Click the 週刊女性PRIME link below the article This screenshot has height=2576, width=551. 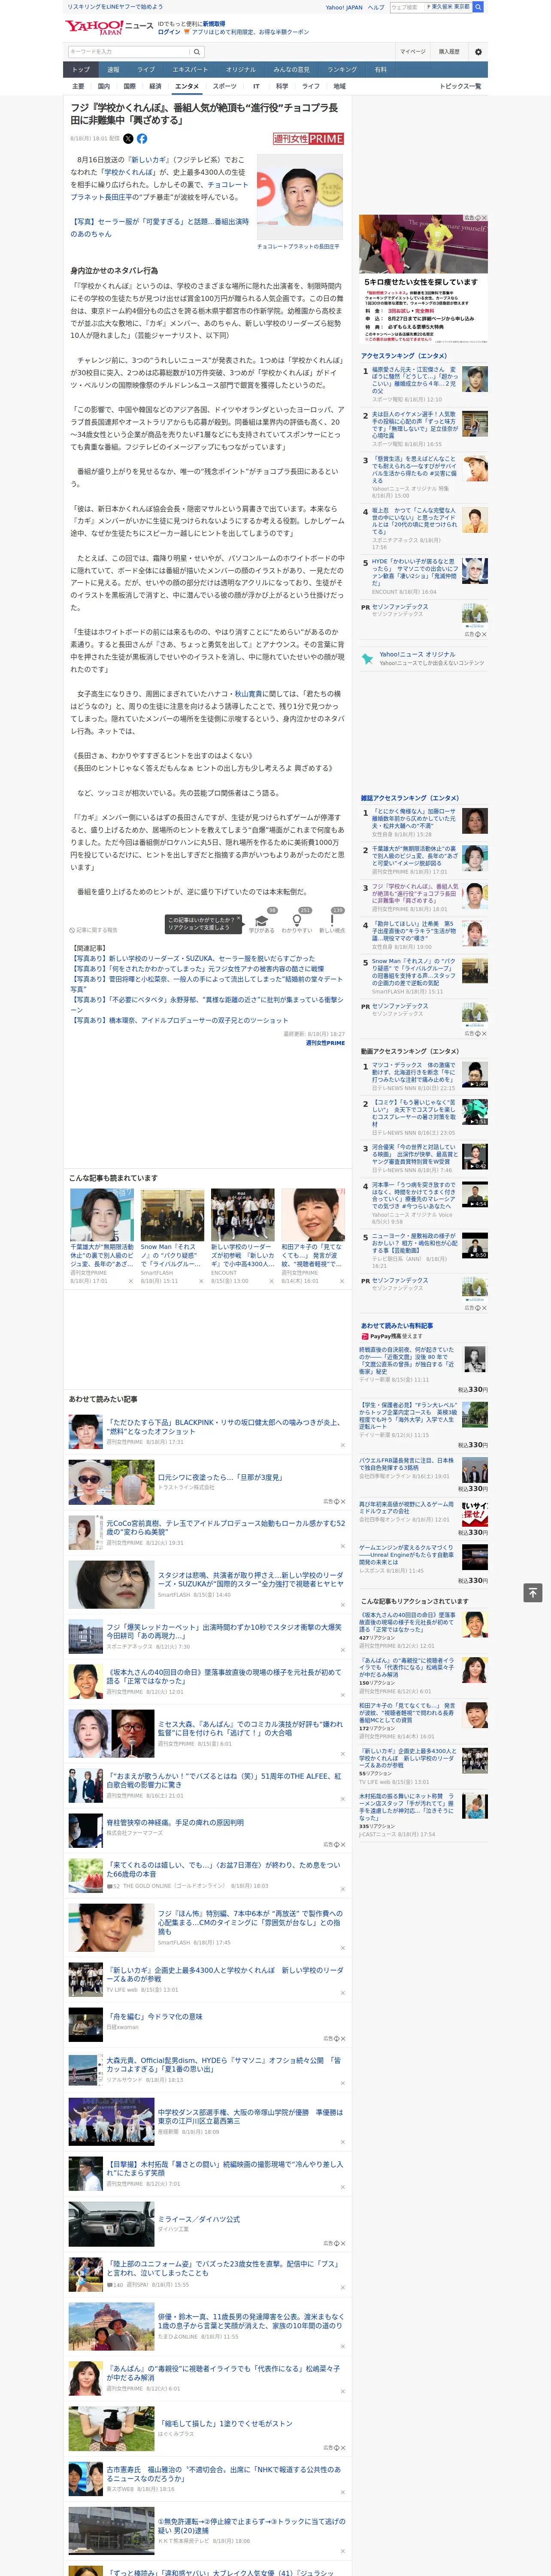coord(325,1042)
